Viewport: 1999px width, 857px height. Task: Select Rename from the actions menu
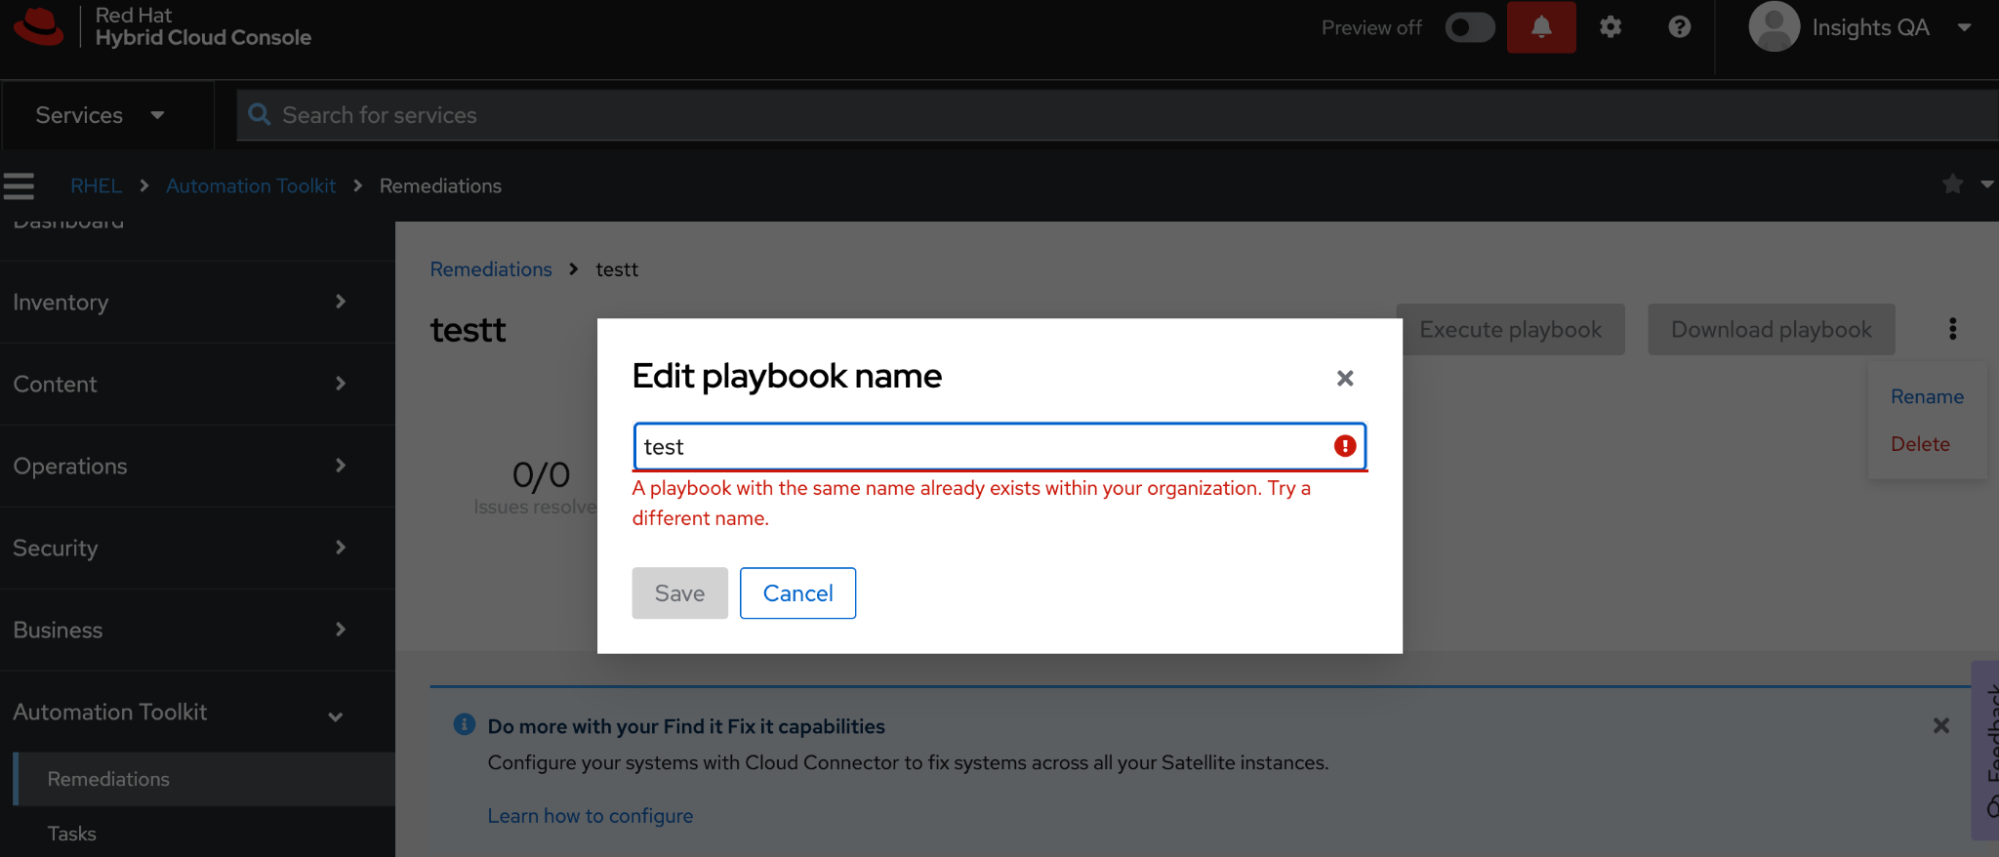point(1926,397)
